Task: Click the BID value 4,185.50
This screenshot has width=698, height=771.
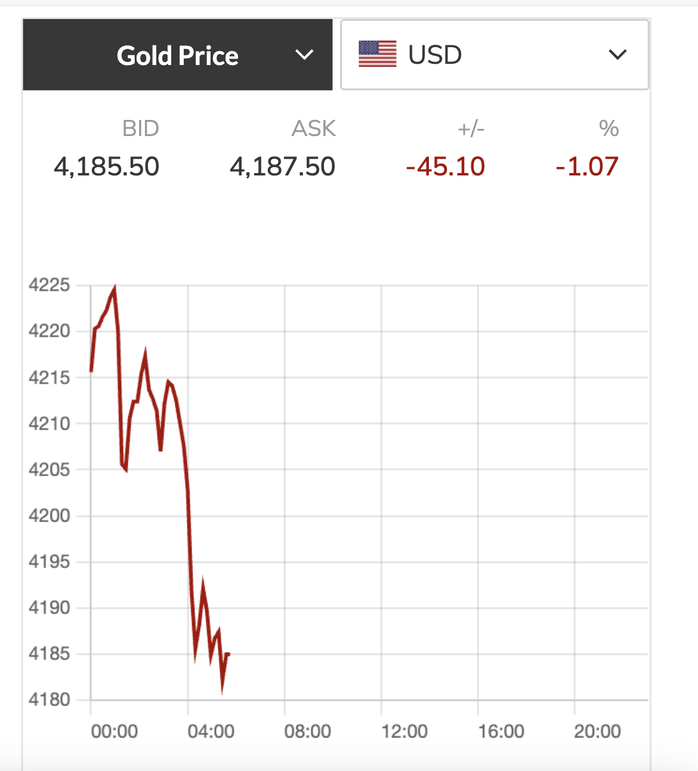Action: 106,166
